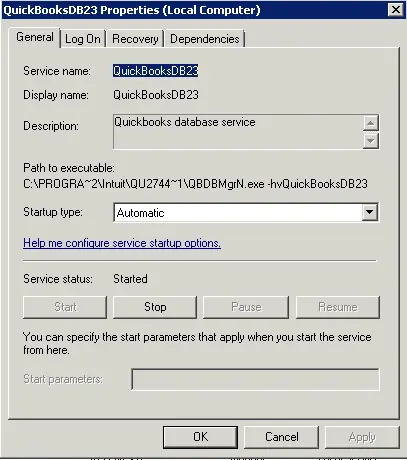Open the Dependencies tab
Screen dimensions: 407x460
coord(205,39)
